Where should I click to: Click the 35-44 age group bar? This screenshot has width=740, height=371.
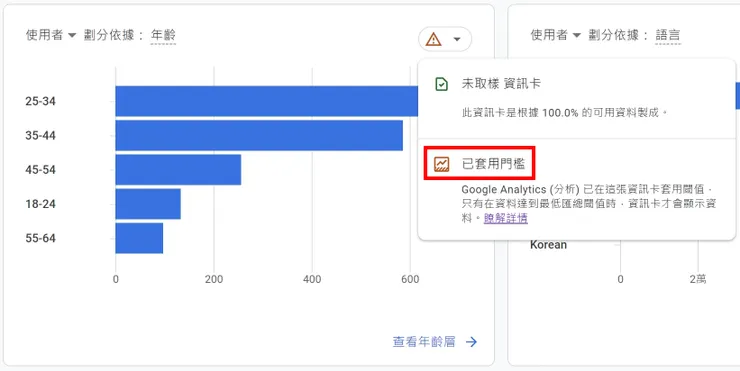259,135
